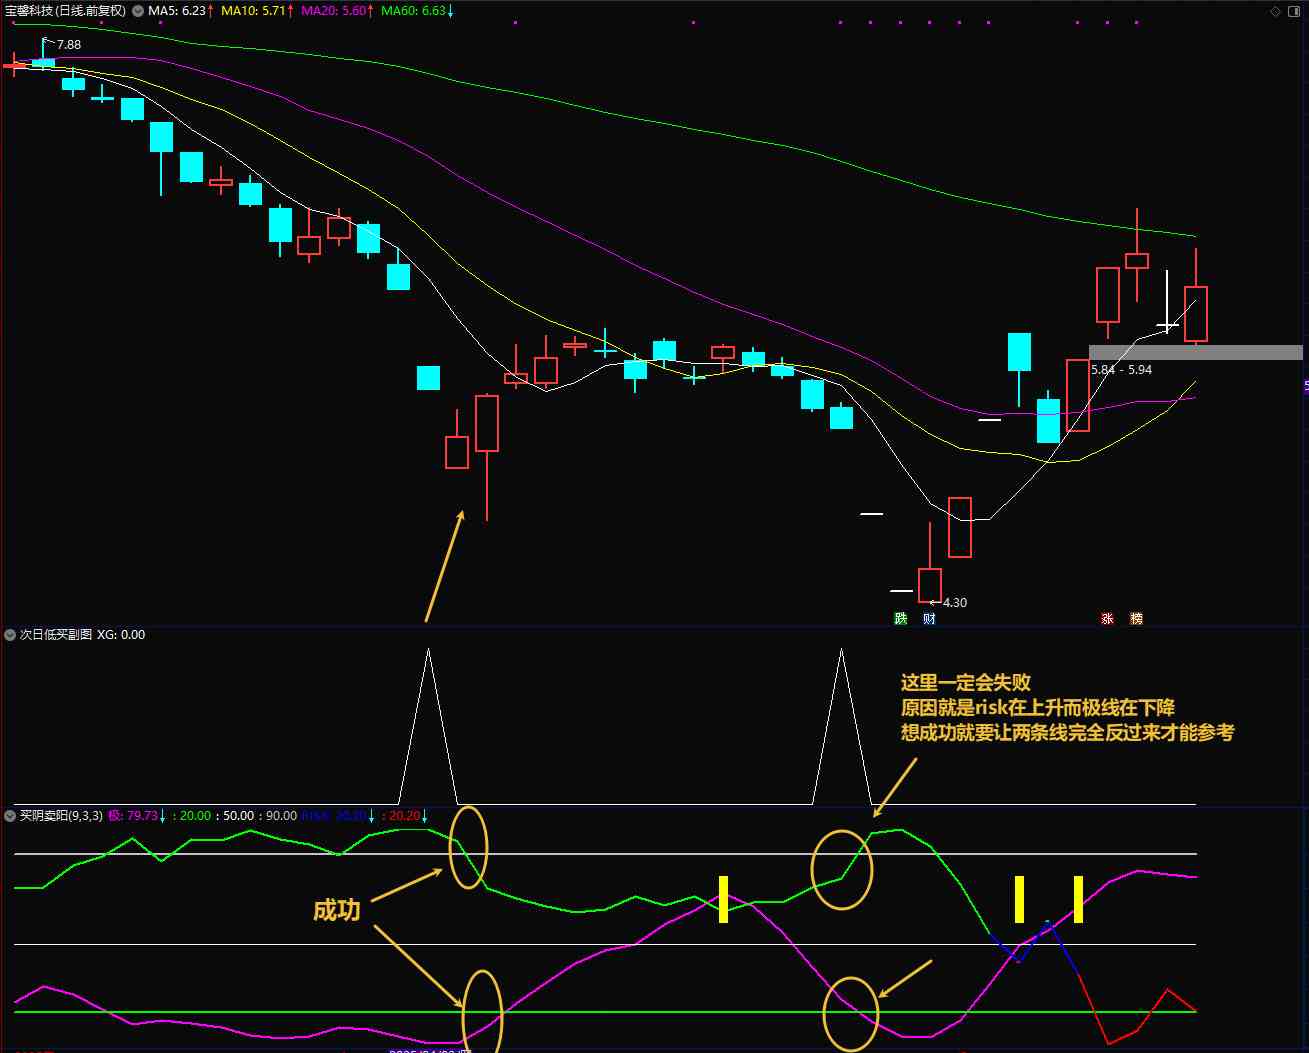
Task: Click the green 跌 event marker icon
Action: pos(900,619)
